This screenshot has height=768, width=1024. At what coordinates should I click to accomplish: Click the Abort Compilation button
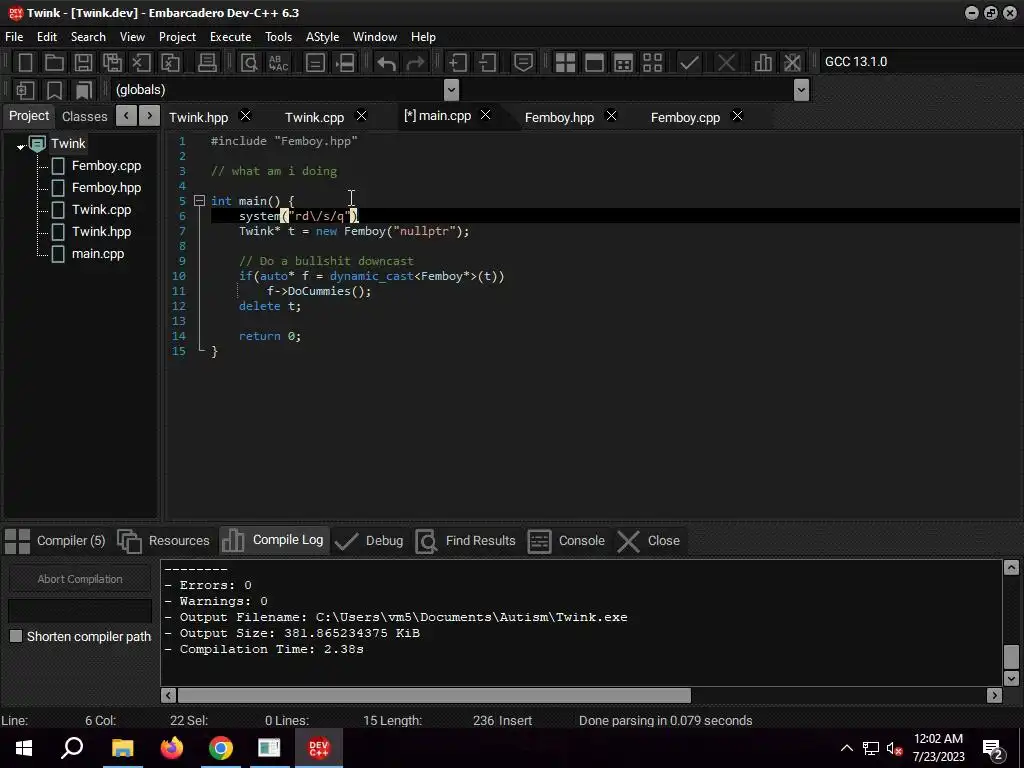click(x=80, y=579)
